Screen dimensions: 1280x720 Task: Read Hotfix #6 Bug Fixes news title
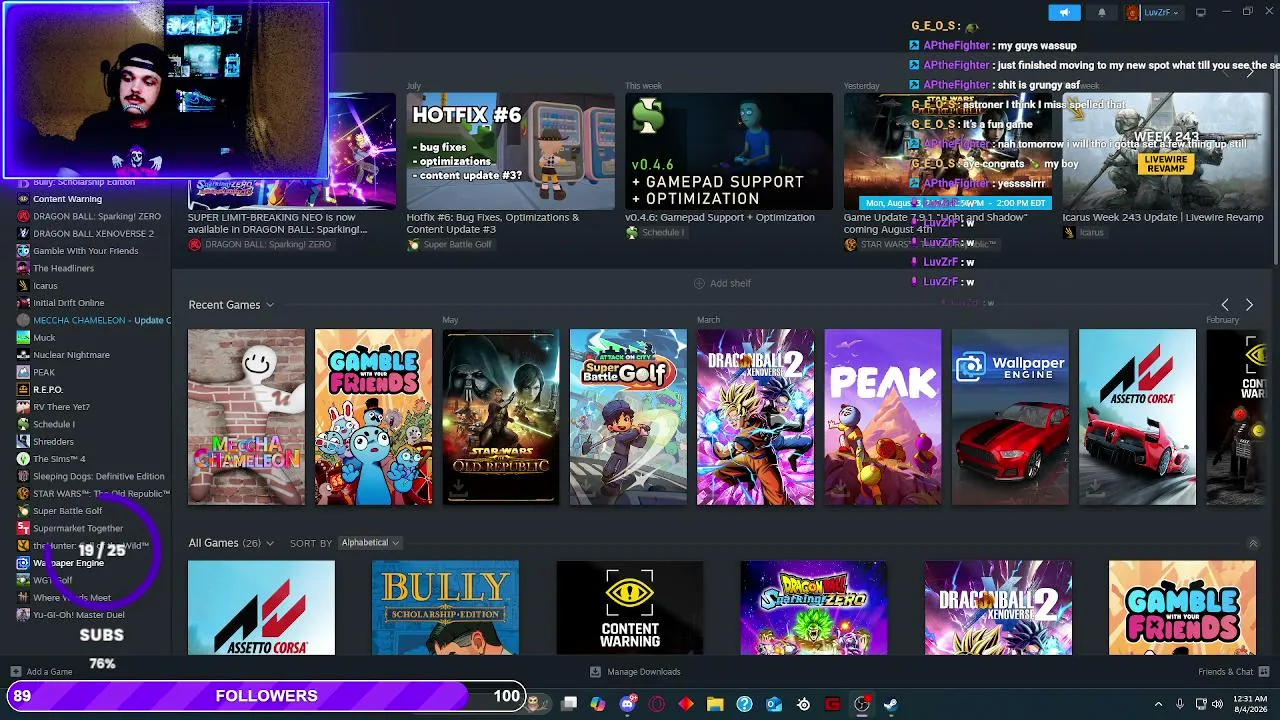[493, 223]
